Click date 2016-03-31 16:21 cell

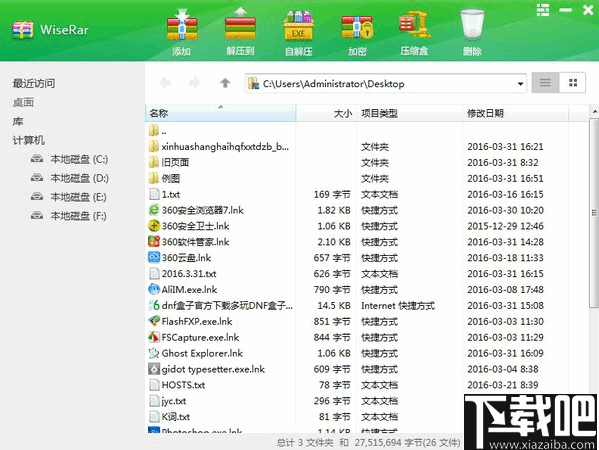coord(505,147)
